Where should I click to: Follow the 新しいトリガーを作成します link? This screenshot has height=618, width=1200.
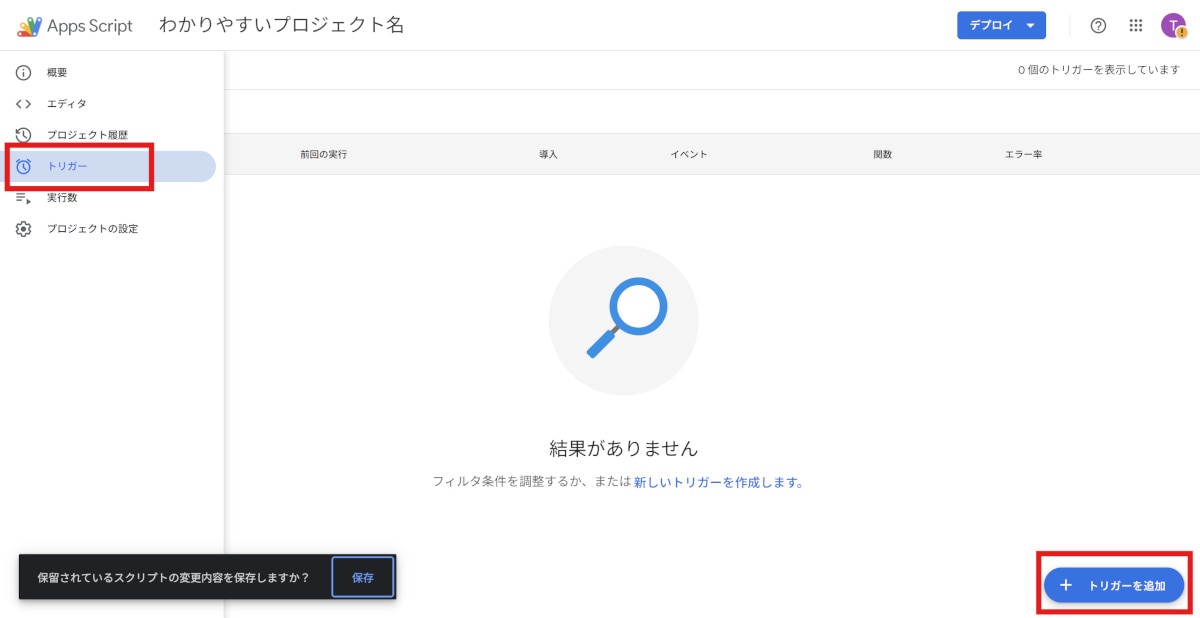tap(718, 482)
